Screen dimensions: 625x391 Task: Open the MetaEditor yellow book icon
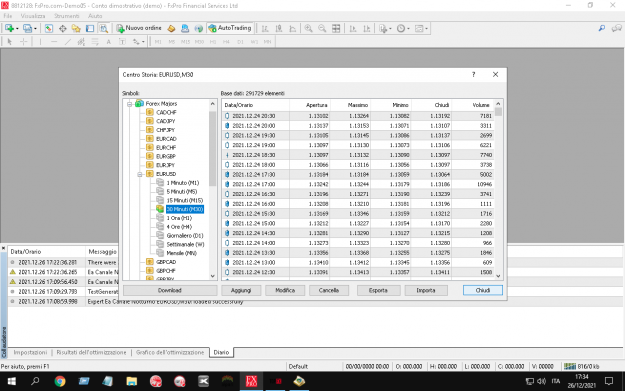pos(171,28)
